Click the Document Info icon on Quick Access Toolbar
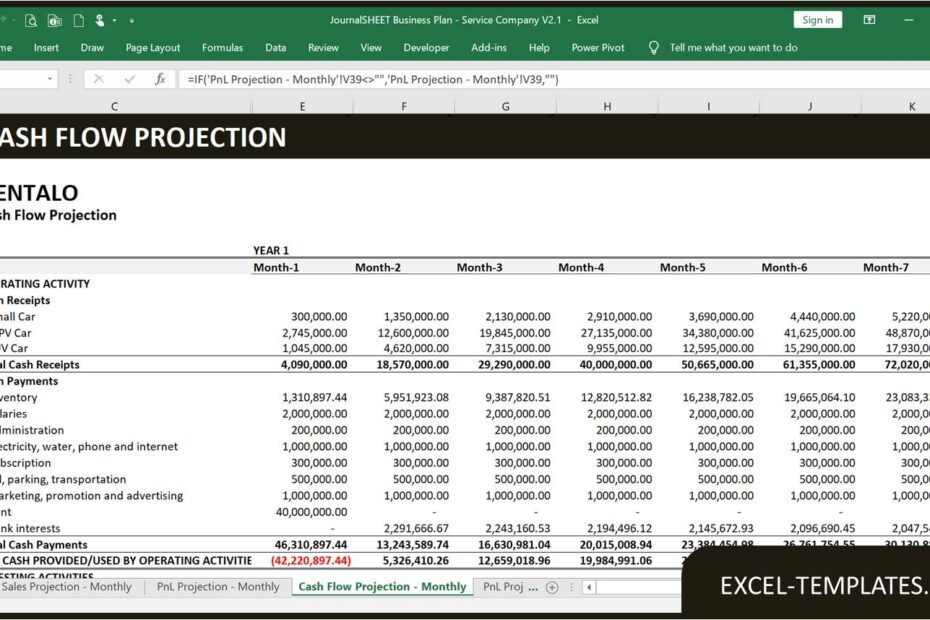This screenshot has height=620, width=930. (54, 20)
